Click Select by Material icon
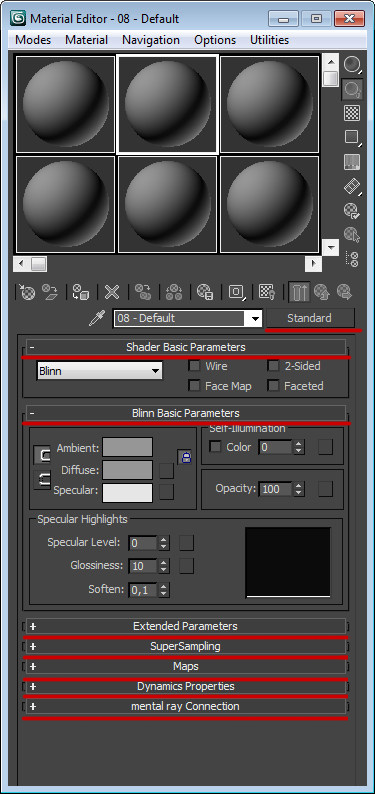 click(x=352, y=234)
